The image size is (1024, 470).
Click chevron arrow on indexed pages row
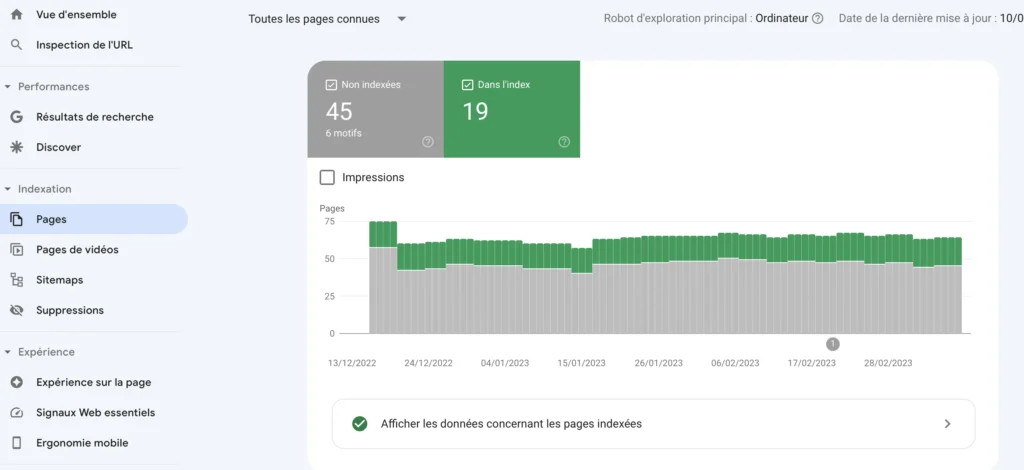click(948, 424)
